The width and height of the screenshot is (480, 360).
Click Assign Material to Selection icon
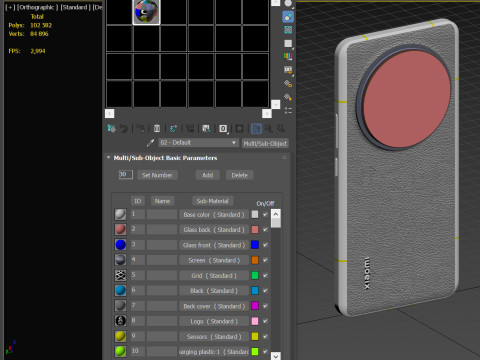click(140, 129)
